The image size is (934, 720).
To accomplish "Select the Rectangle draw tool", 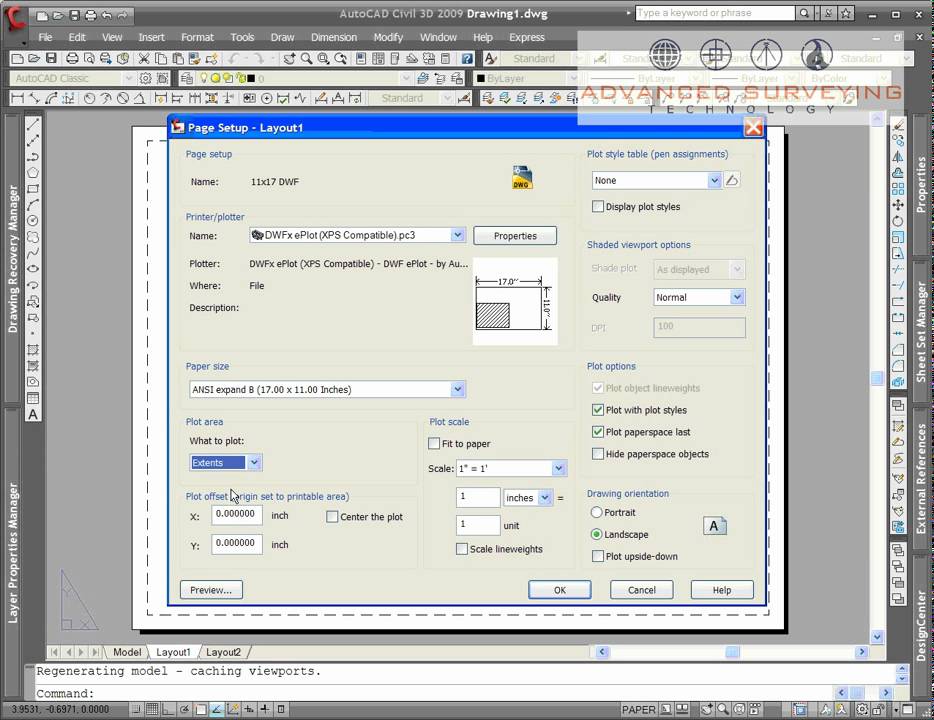I will (33, 189).
